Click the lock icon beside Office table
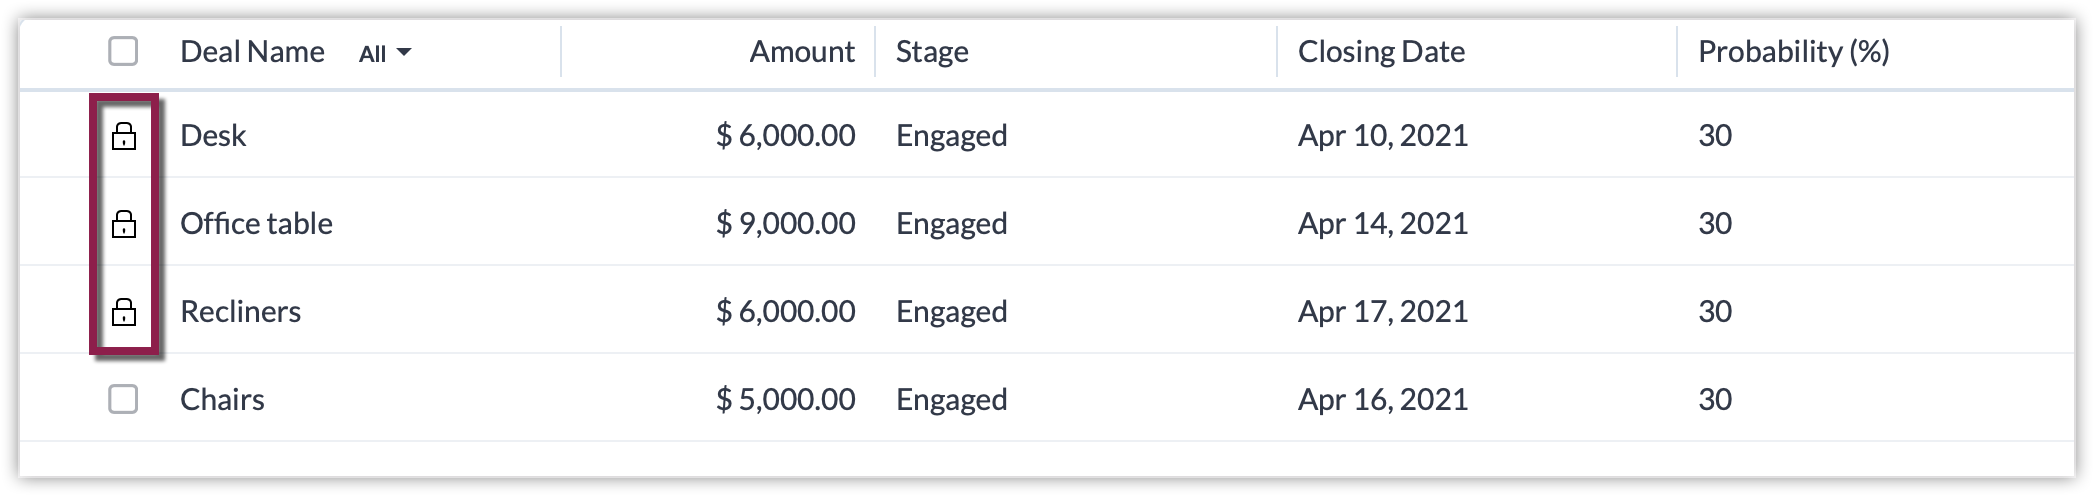 [123, 224]
